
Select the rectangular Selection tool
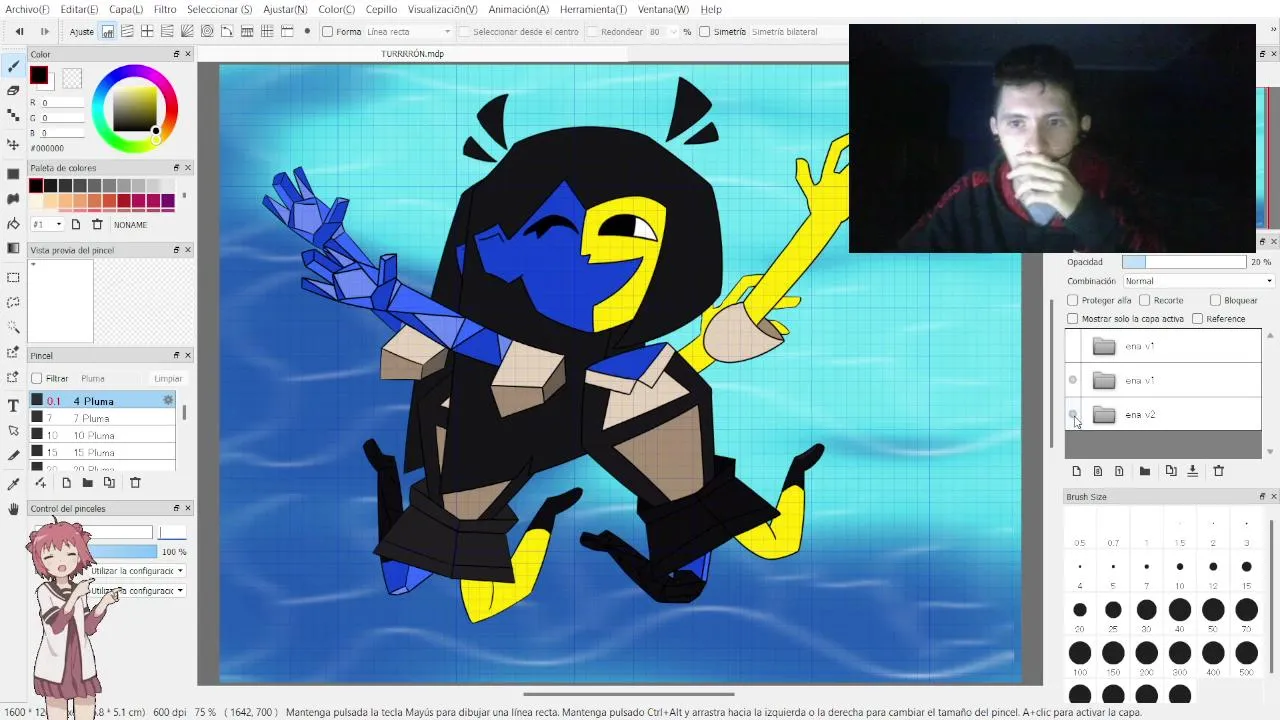coord(13,277)
